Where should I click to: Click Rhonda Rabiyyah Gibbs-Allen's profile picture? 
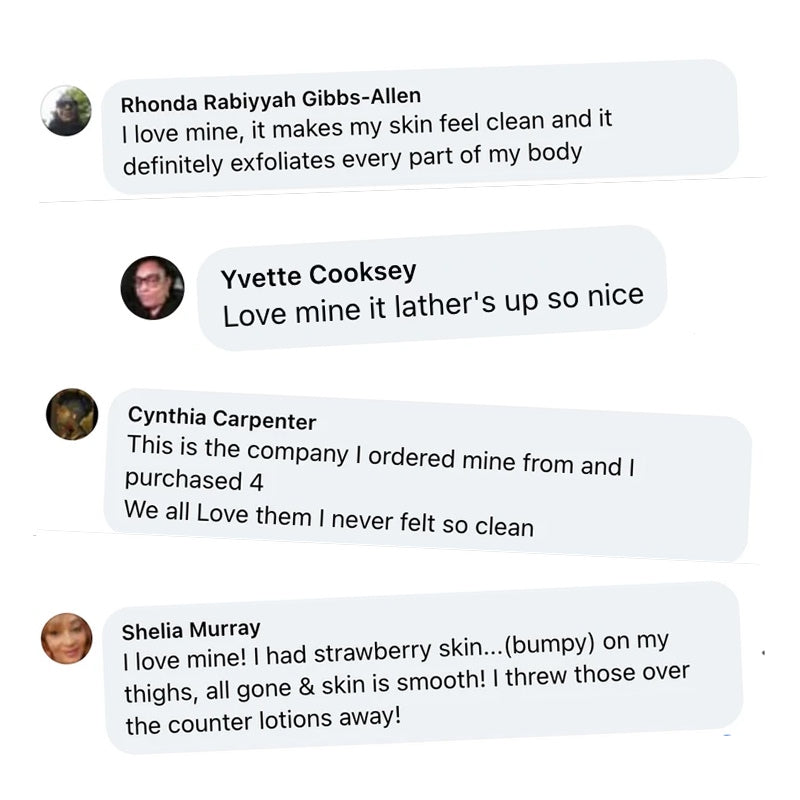(66, 110)
